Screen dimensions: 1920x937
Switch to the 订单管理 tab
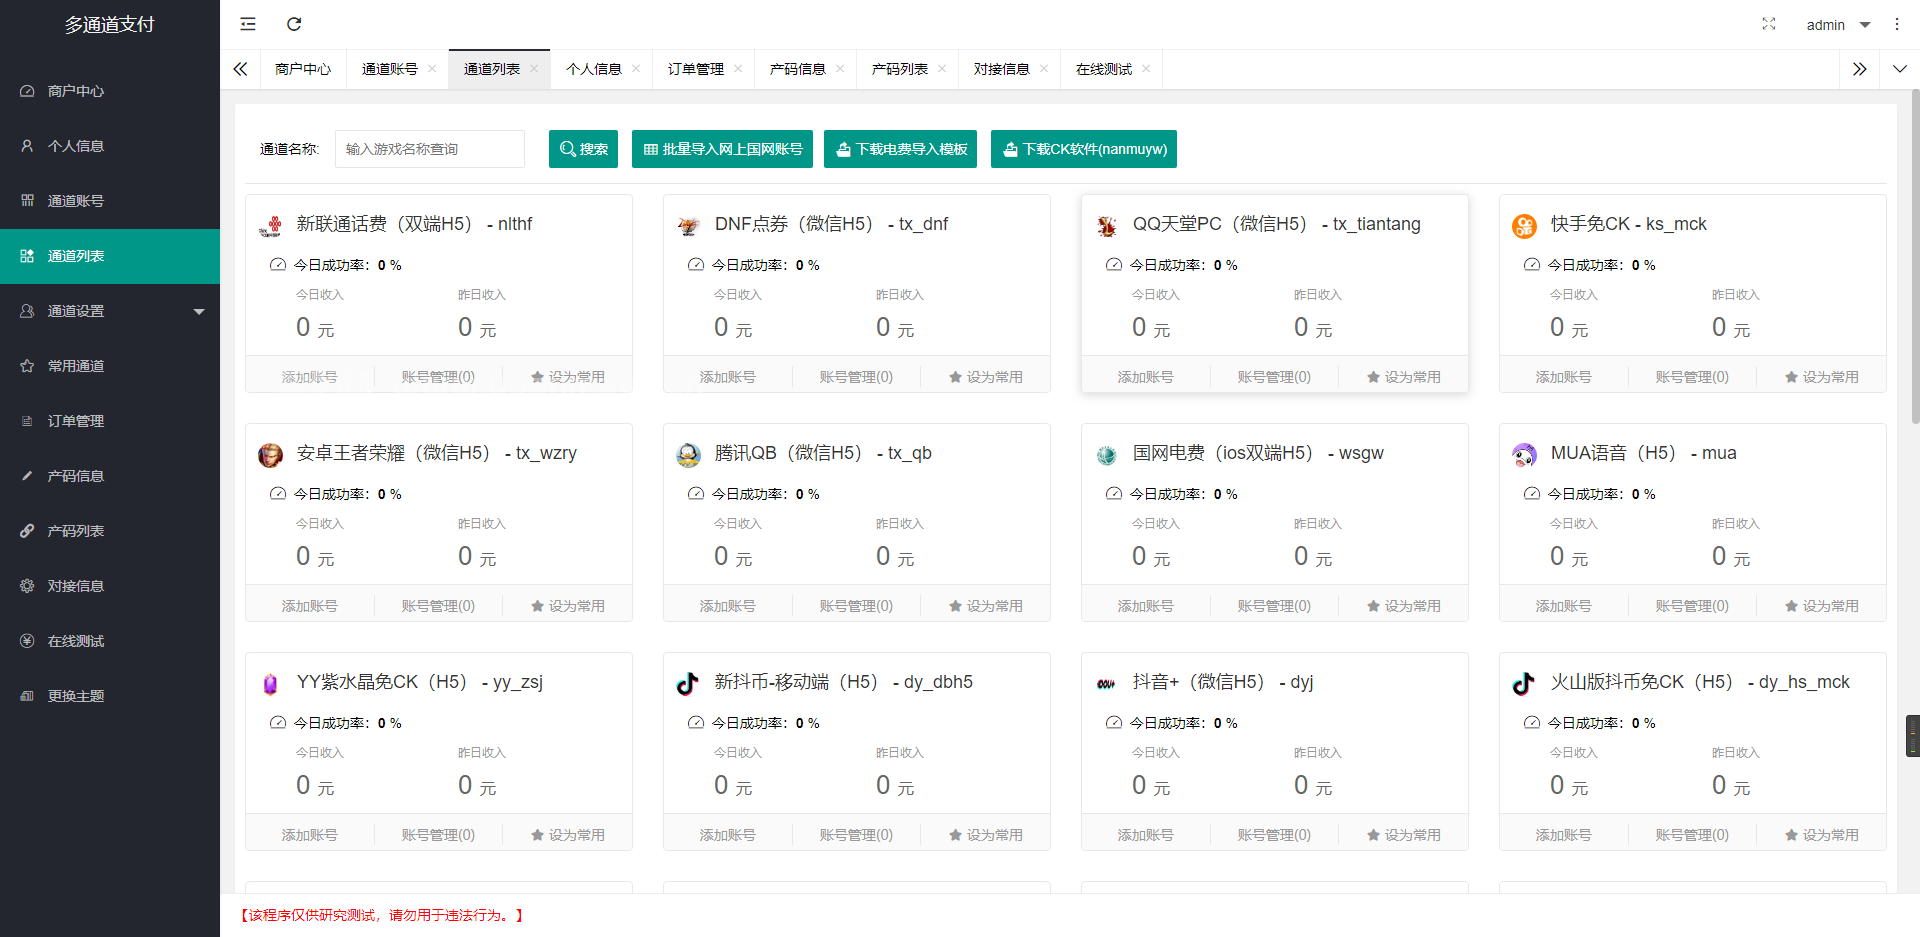[x=696, y=69]
